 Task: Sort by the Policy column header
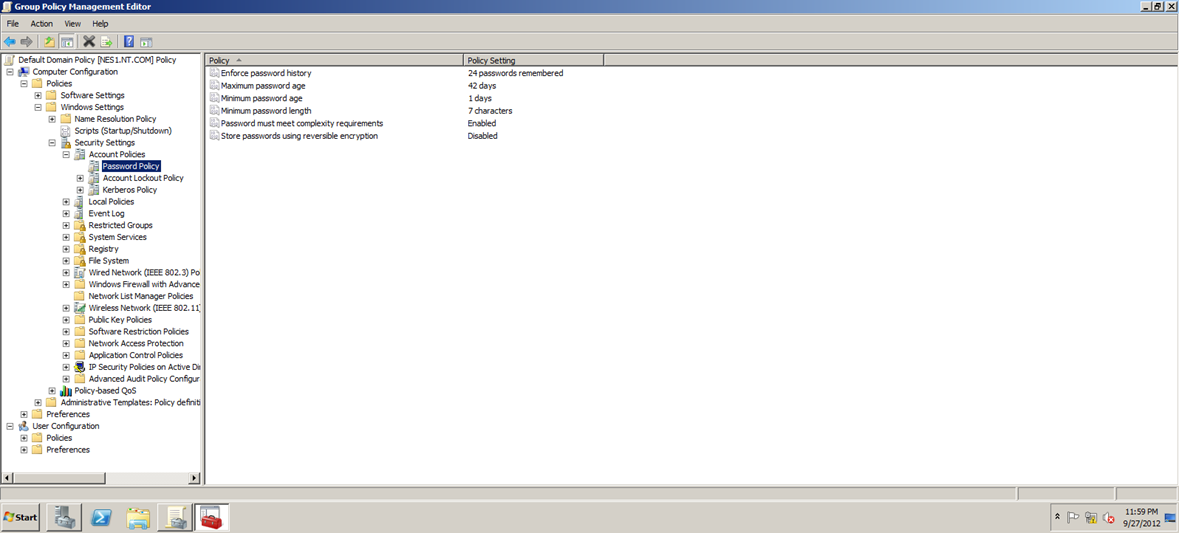click(x=334, y=60)
